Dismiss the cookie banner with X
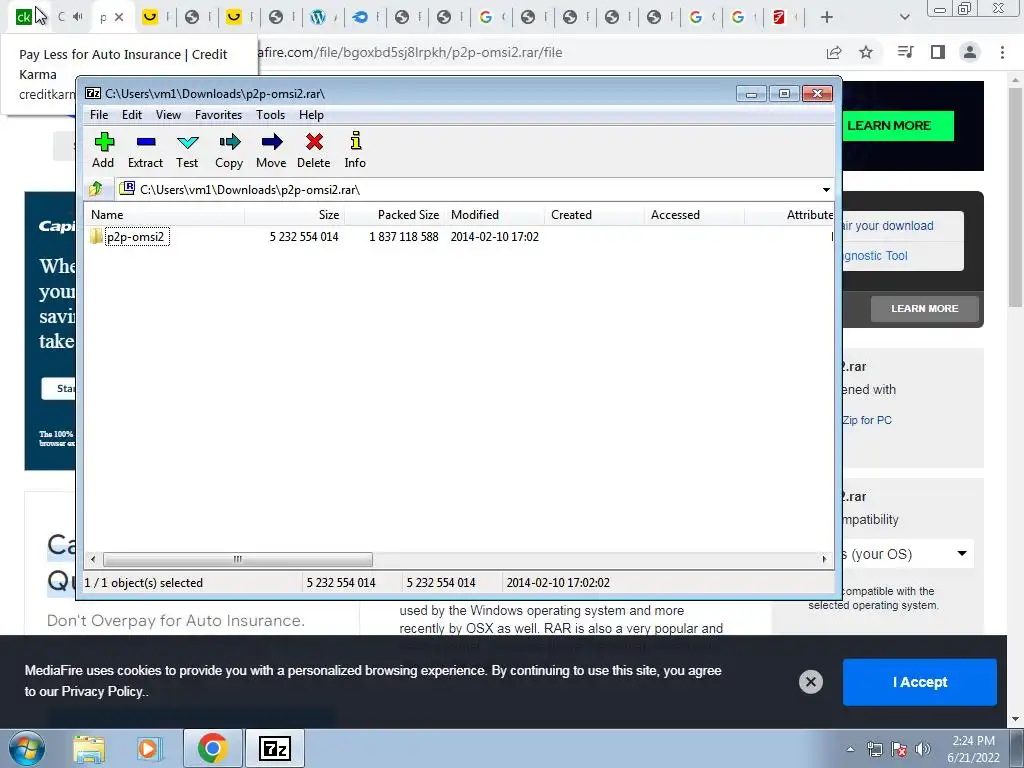This screenshot has height=768, width=1024. point(810,682)
